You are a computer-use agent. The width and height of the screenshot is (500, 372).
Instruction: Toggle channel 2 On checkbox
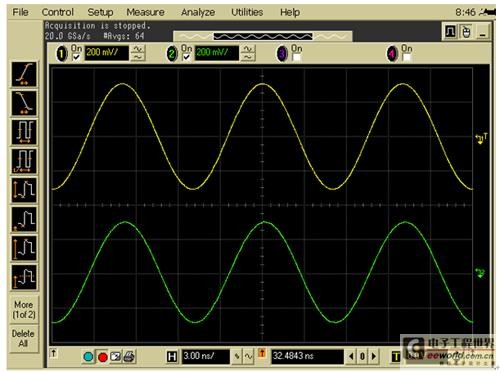pos(187,57)
